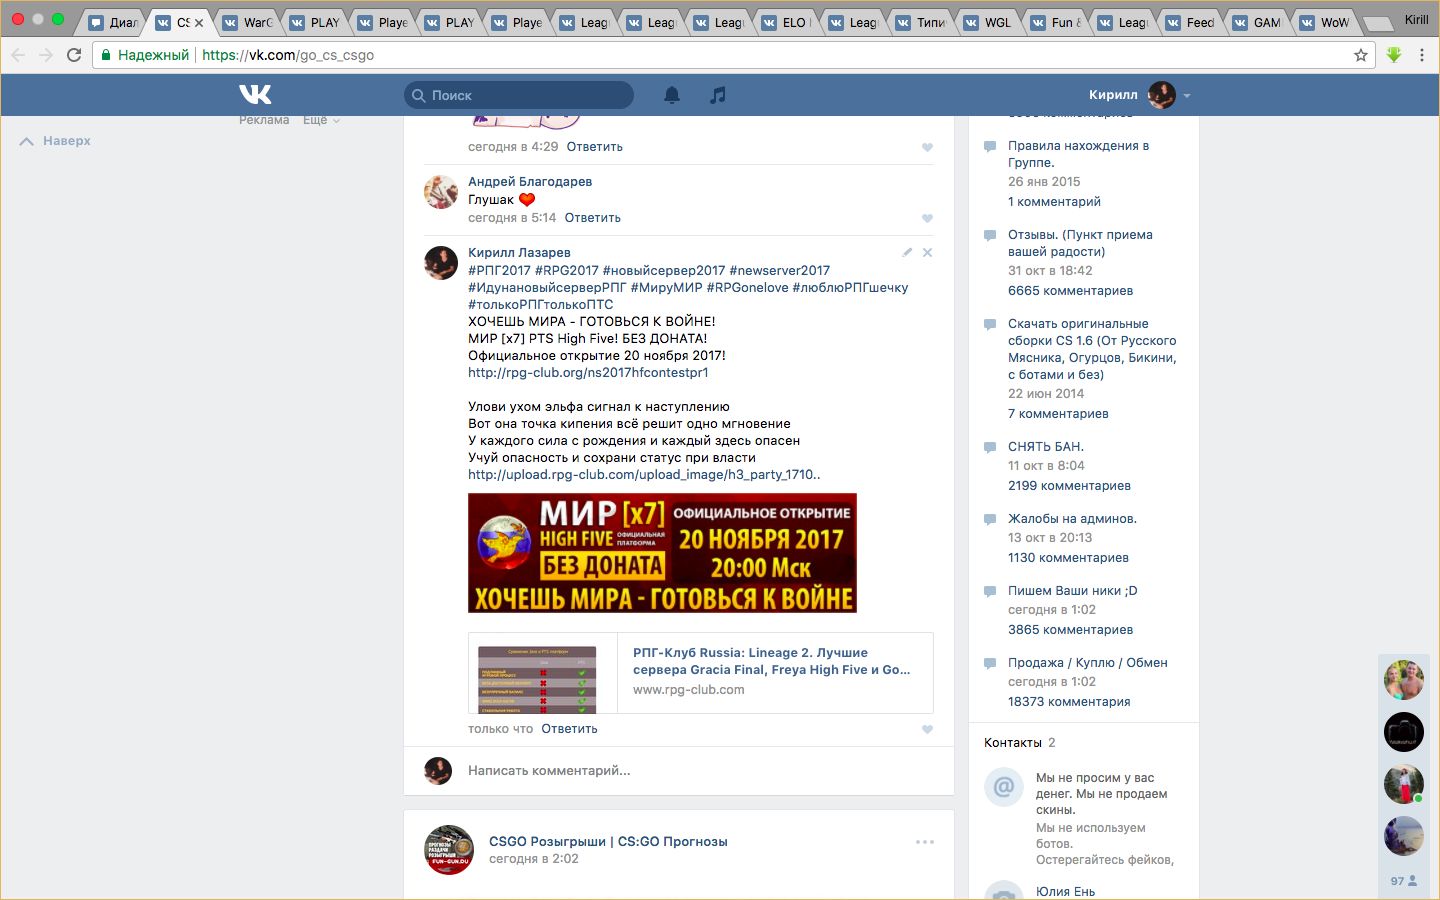Open the online friend chat avatar with green dot

click(1403, 784)
